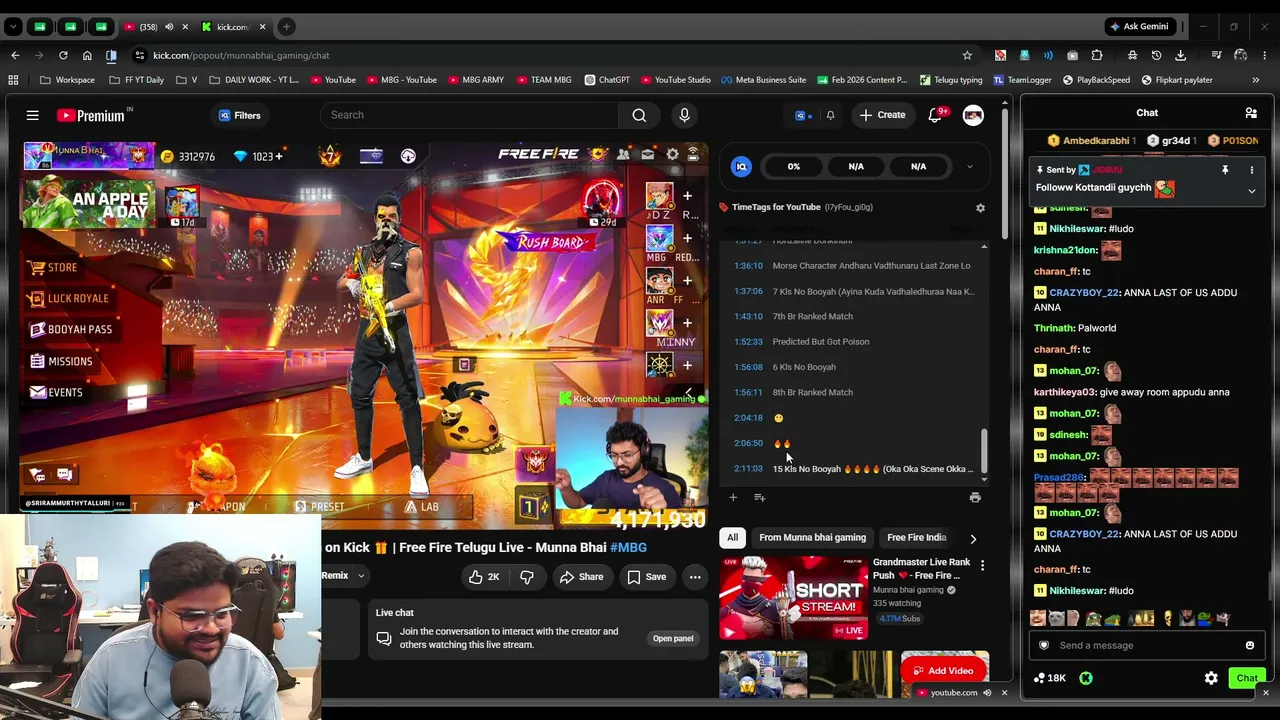This screenshot has width=1280, height=720.
Task: Open options for Grandmaster Live Rank video
Action: tap(982, 567)
